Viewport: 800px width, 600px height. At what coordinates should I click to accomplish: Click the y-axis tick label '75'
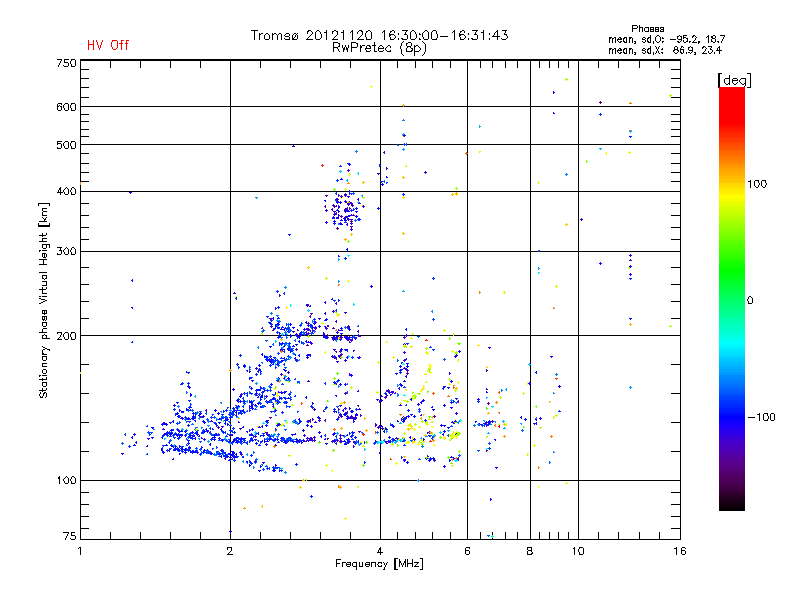coord(70,536)
